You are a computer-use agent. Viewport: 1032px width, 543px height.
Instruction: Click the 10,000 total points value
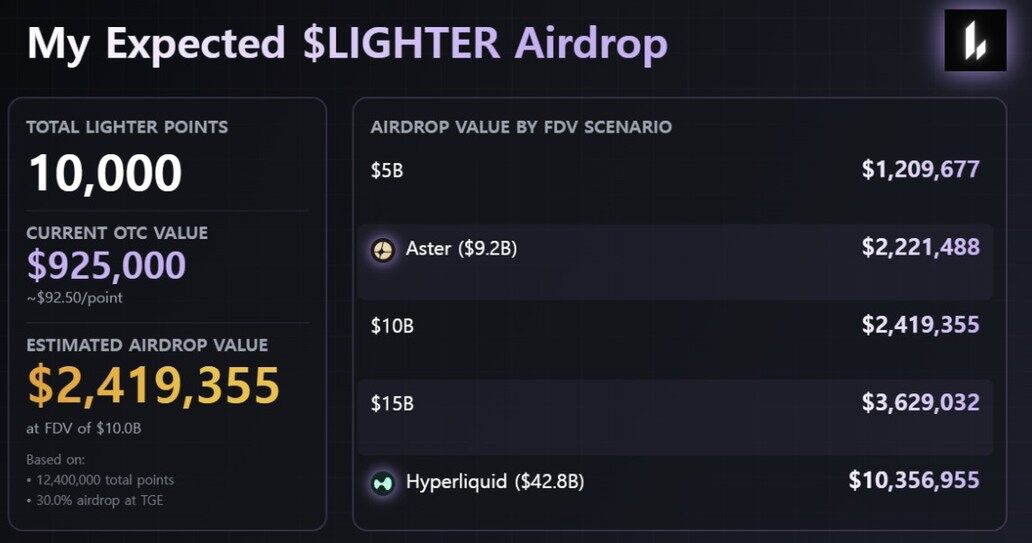coord(105,173)
